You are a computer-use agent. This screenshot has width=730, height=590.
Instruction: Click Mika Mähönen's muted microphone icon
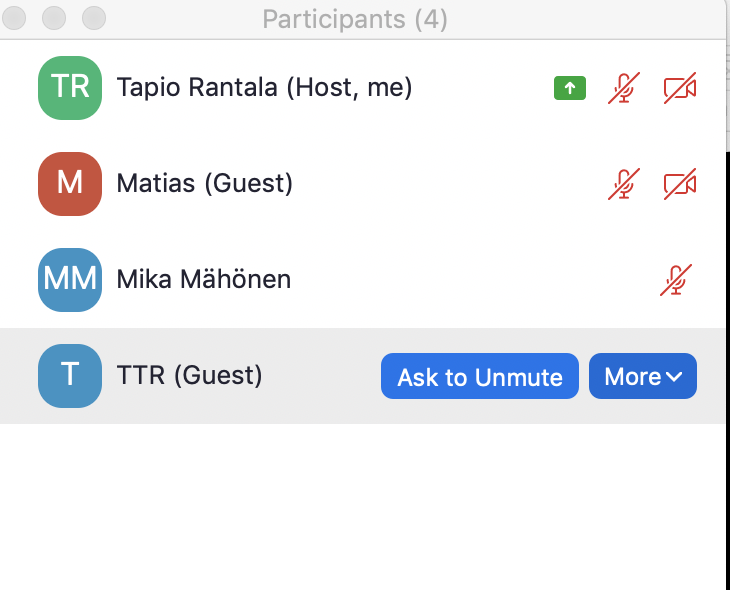pos(676,280)
